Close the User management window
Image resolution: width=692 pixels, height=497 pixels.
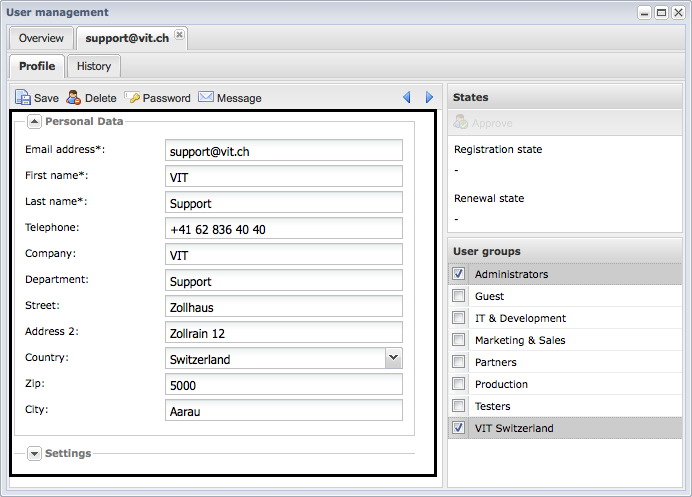[x=678, y=13]
